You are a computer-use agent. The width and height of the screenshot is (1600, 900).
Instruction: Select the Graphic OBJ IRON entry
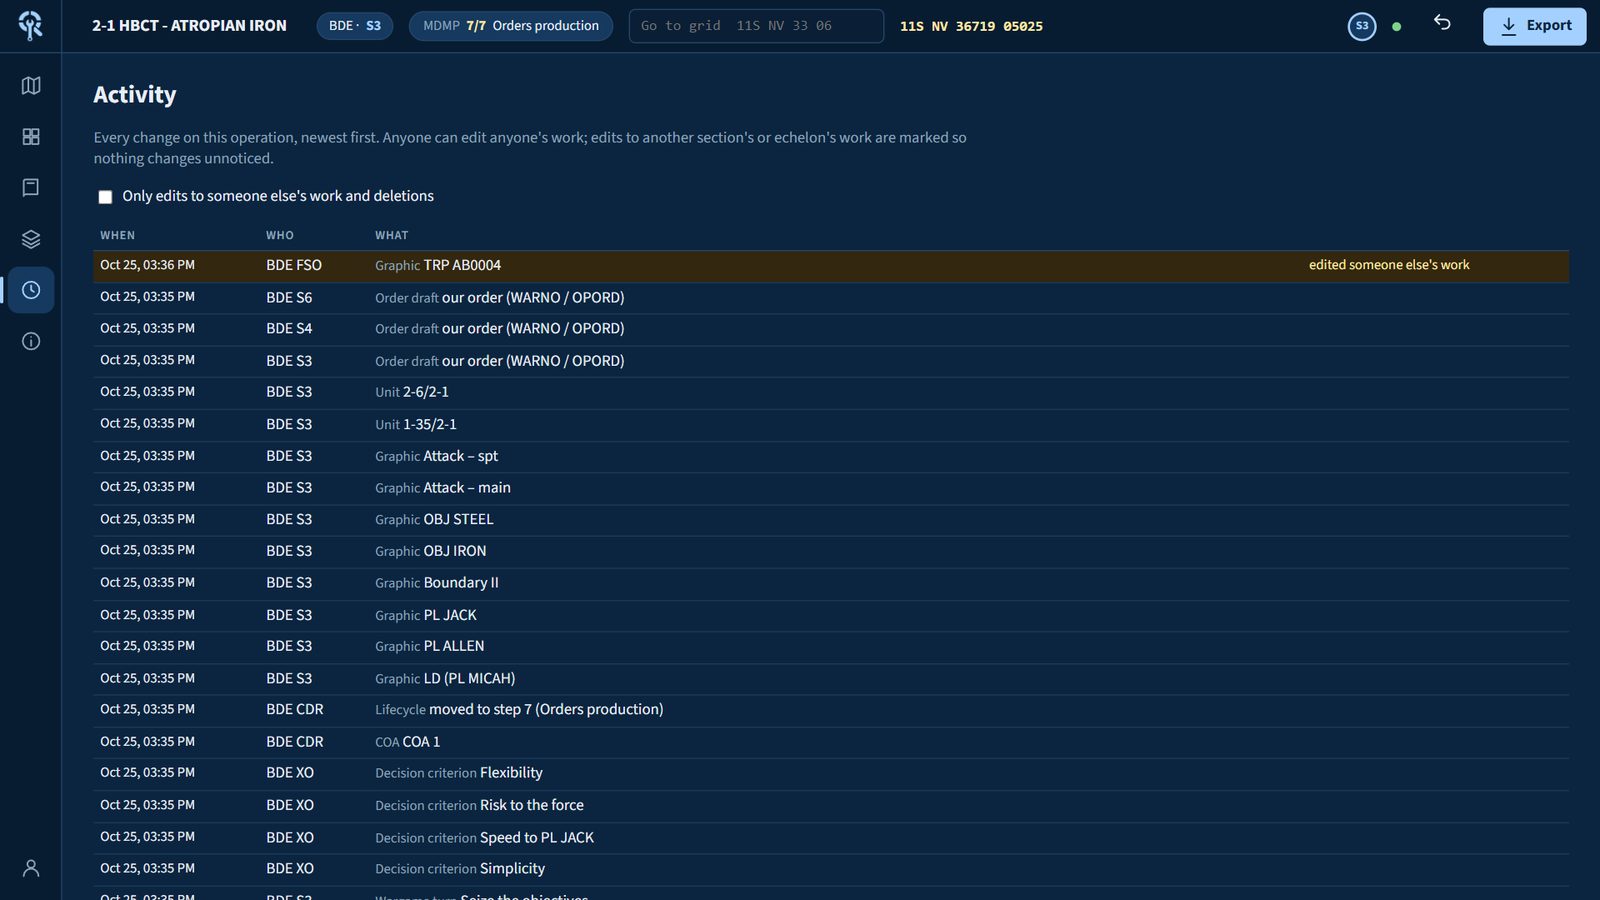831,551
